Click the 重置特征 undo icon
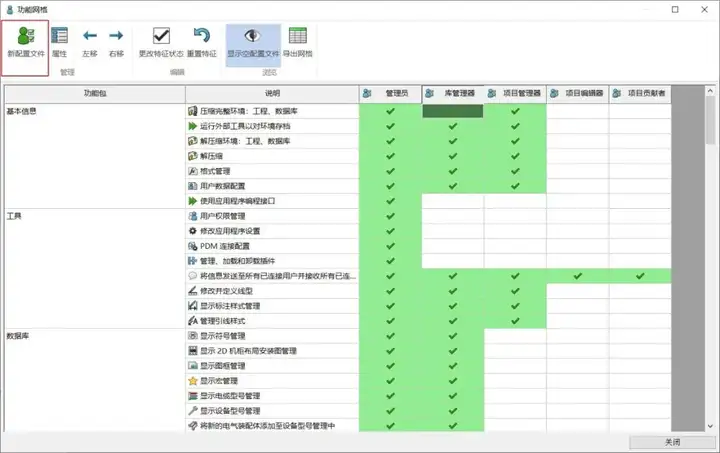Screen dimensions: 720x453 pyautogui.click(x=202, y=35)
